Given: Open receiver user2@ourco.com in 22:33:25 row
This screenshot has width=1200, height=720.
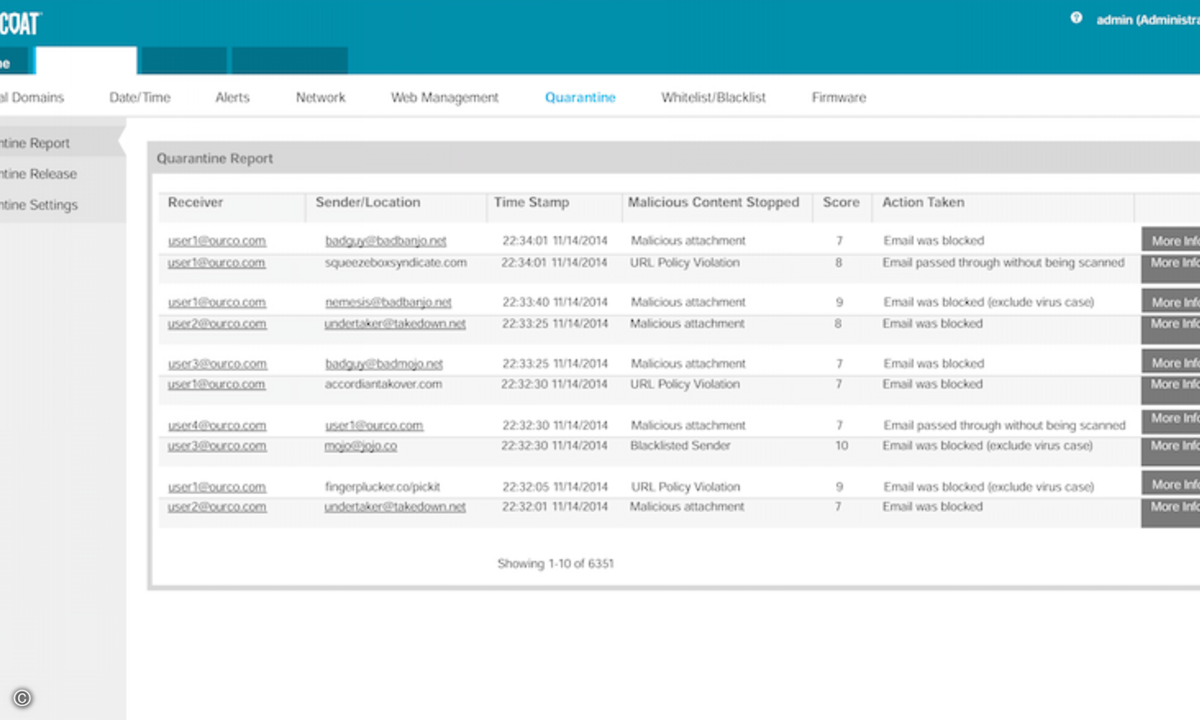Looking at the screenshot, I should [x=217, y=324].
